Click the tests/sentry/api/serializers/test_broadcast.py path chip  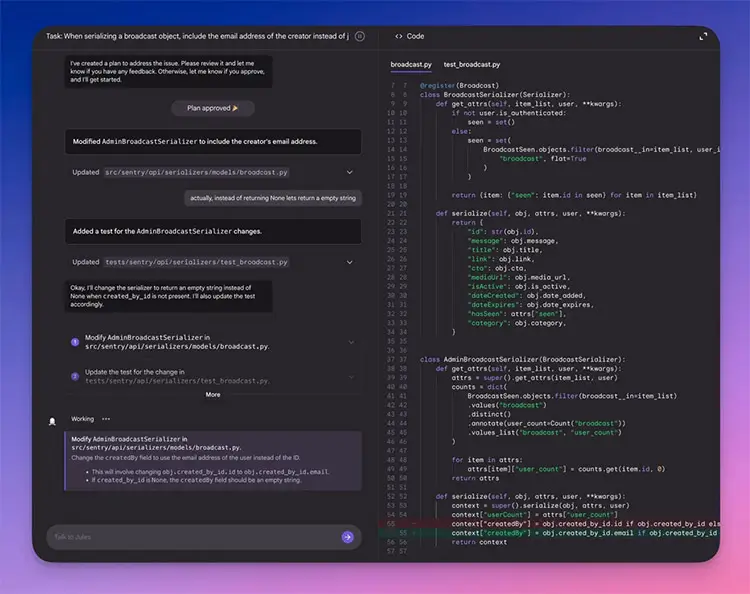(x=196, y=262)
